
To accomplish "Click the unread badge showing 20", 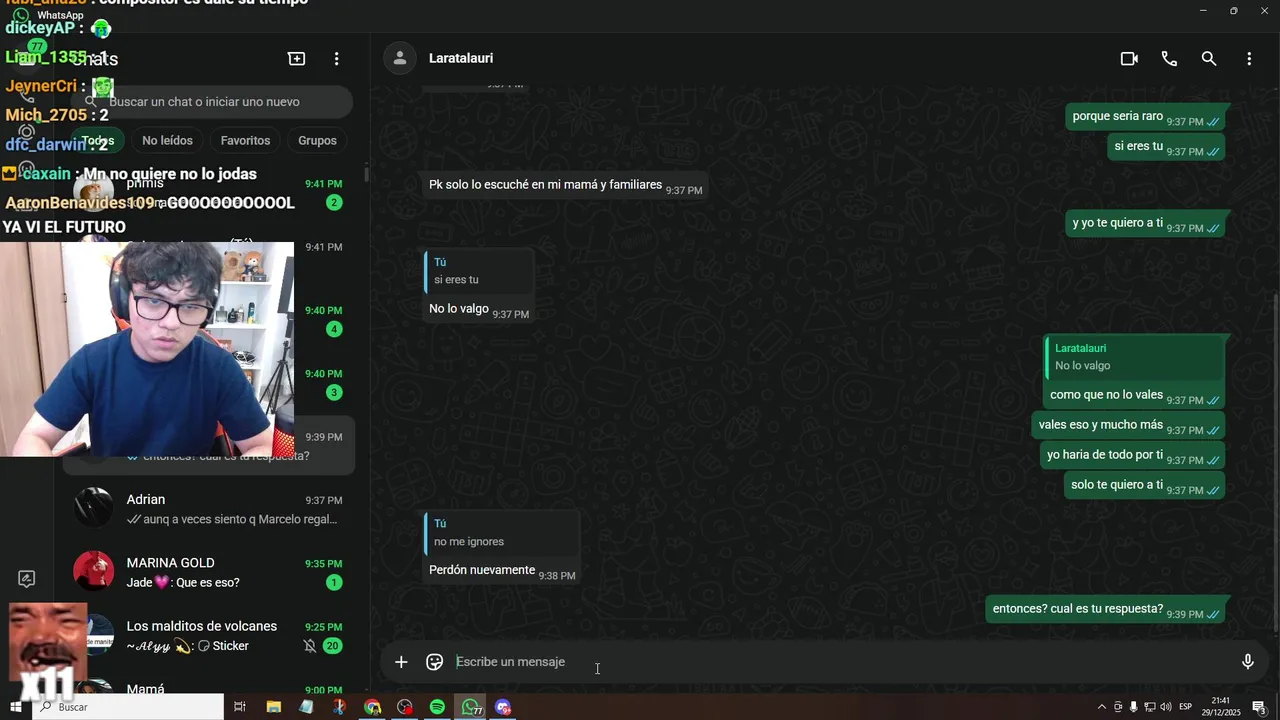I will 332,646.
